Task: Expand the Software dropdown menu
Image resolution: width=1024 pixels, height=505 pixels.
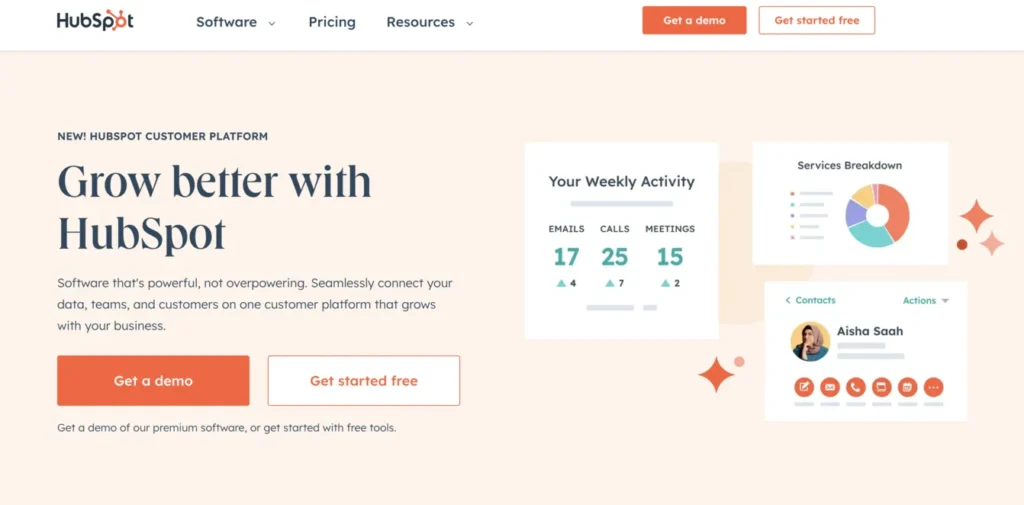Action: (236, 22)
